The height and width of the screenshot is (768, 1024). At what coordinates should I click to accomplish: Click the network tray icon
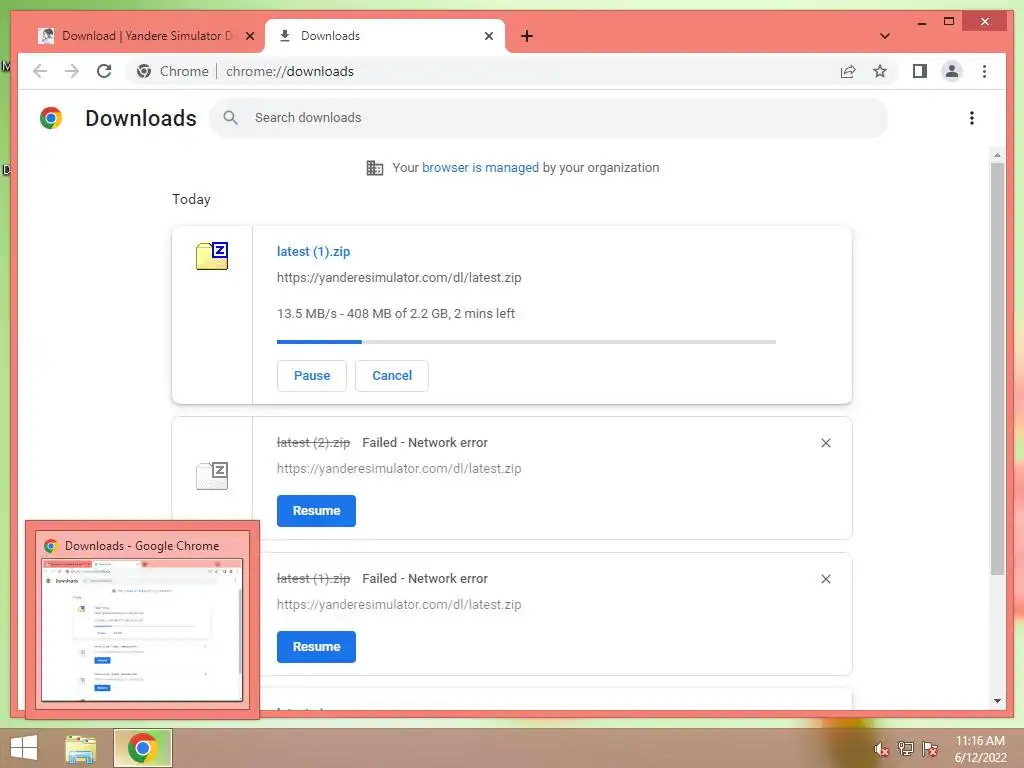(x=906, y=748)
